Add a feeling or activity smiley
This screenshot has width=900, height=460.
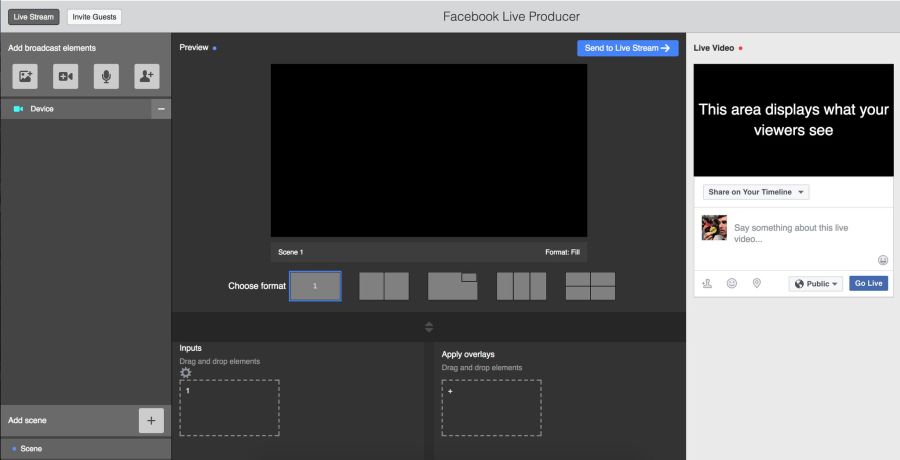click(732, 283)
